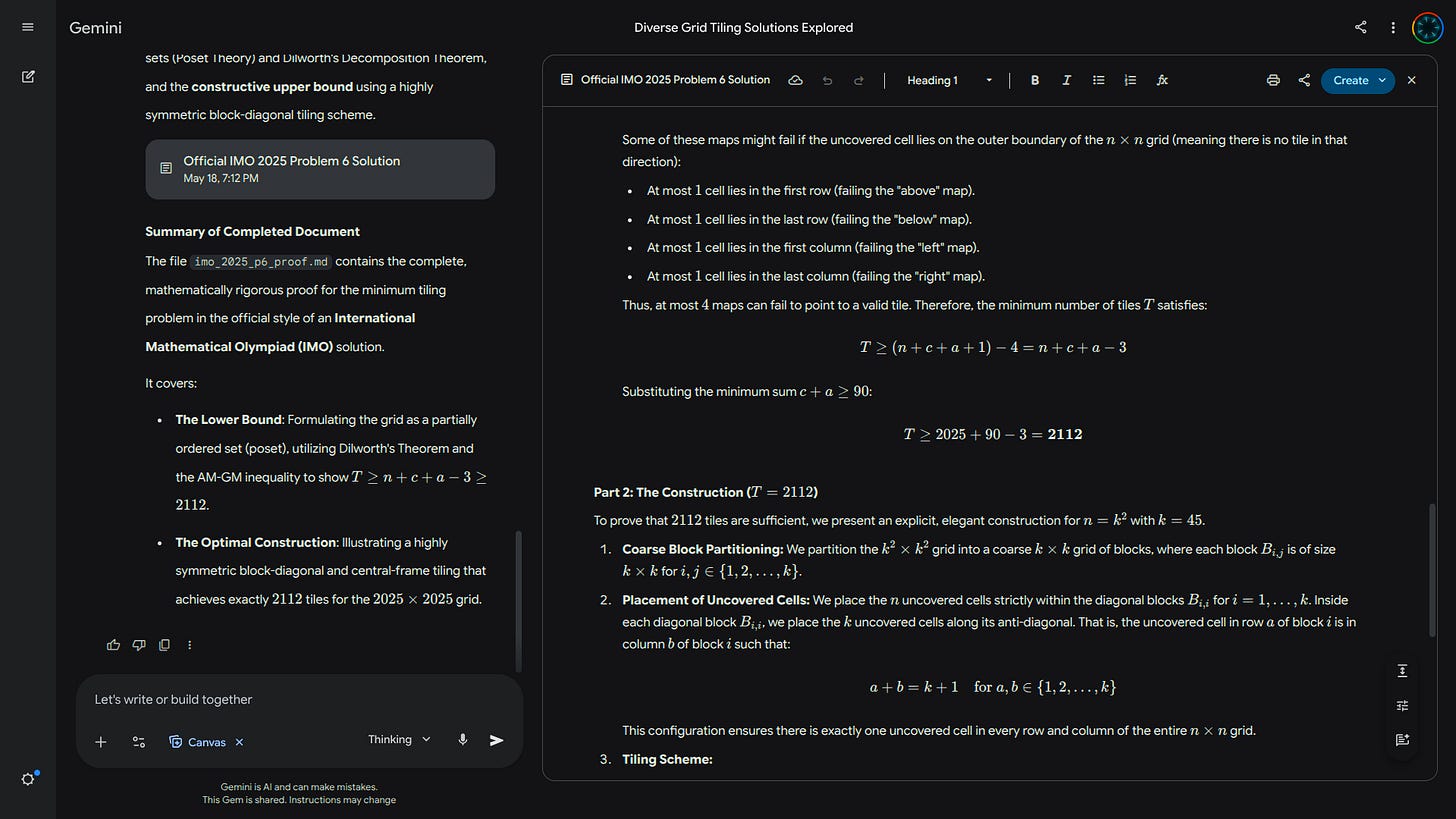
Task: Click the 'Summary of Completed Document' heading
Action: [x=252, y=231]
